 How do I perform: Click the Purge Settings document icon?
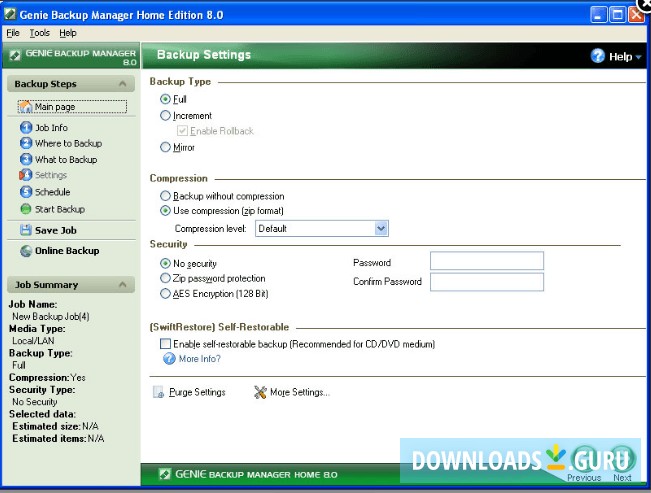(x=159, y=392)
